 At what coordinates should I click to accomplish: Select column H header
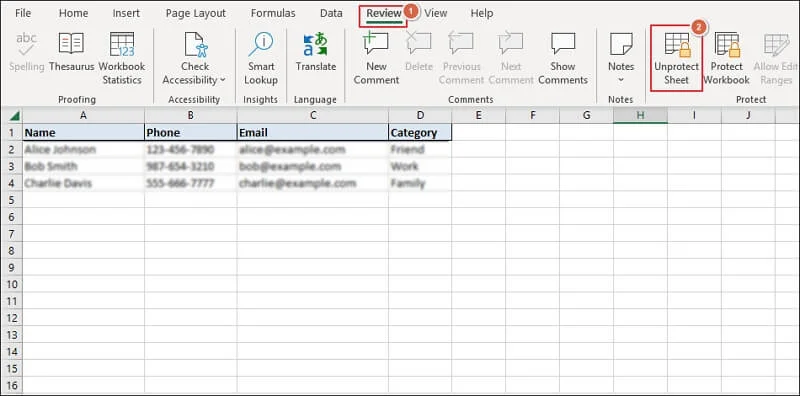[x=640, y=116]
